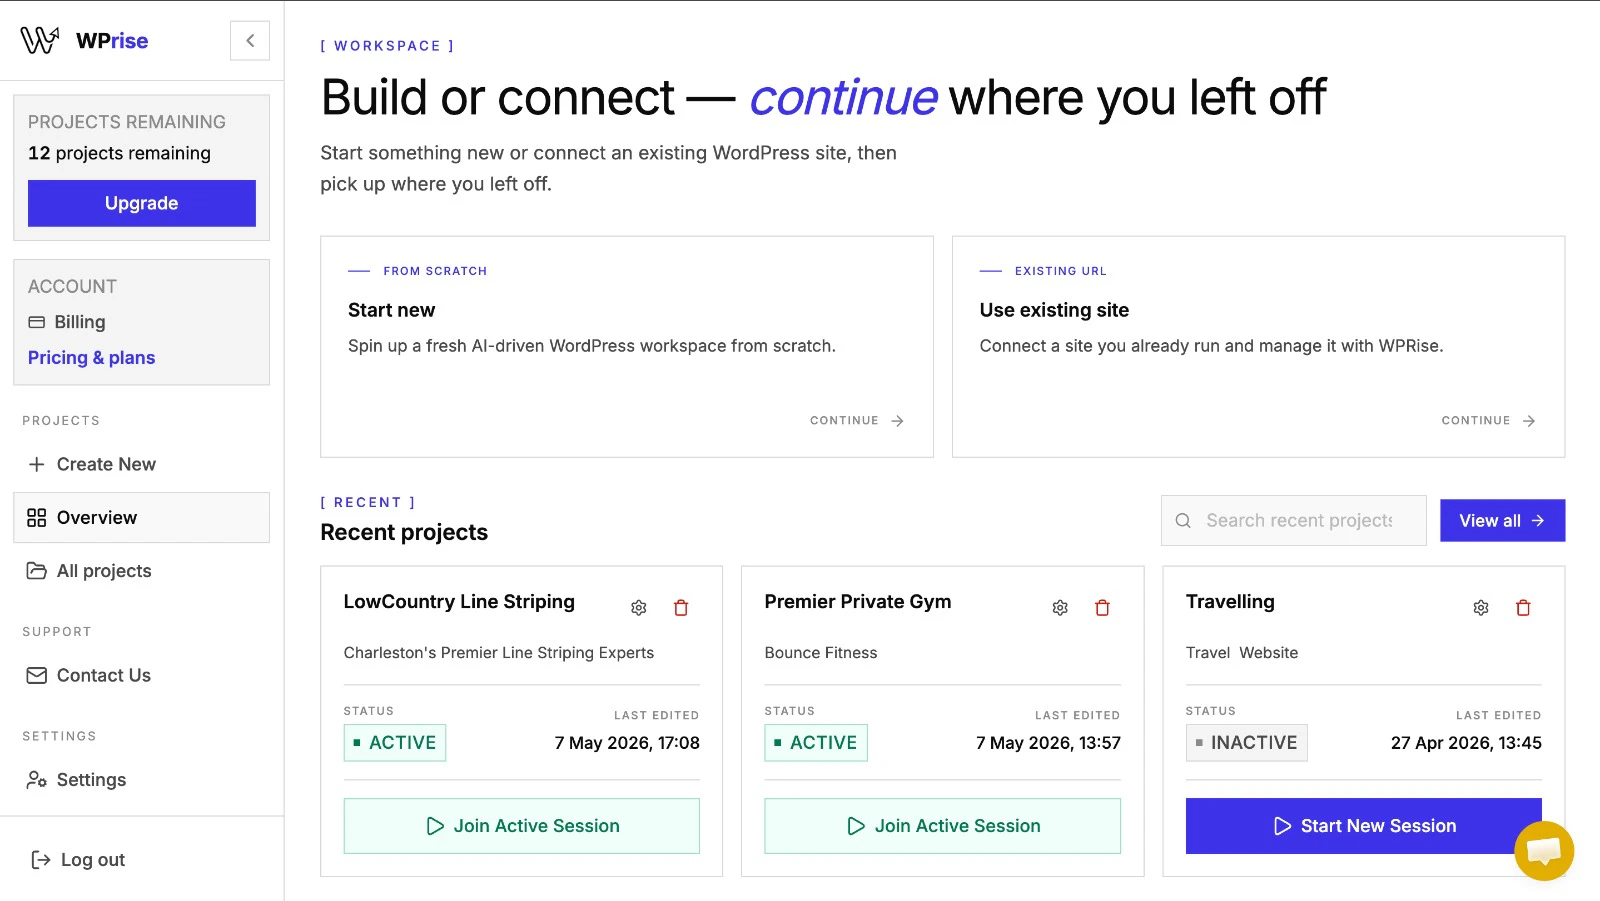The width and height of the screenshot is (1600, 901).
Task: Open the chat support bubble
Action: [1544, 851]
